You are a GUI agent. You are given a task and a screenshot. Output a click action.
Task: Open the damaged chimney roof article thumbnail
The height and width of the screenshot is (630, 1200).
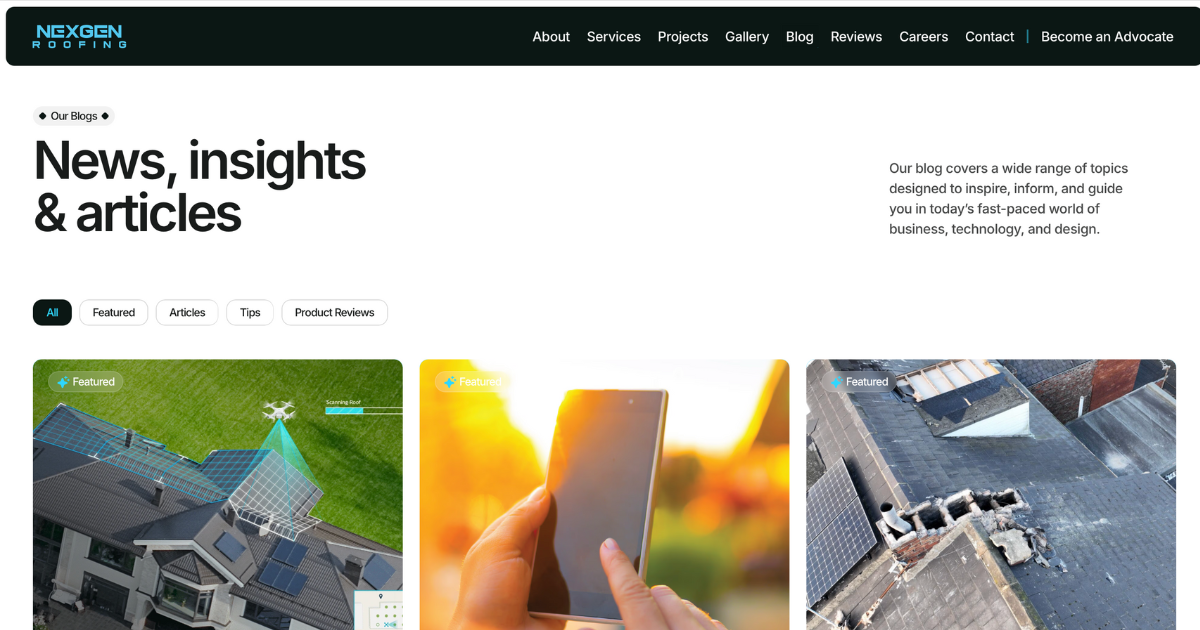click(x=991, y=495)
